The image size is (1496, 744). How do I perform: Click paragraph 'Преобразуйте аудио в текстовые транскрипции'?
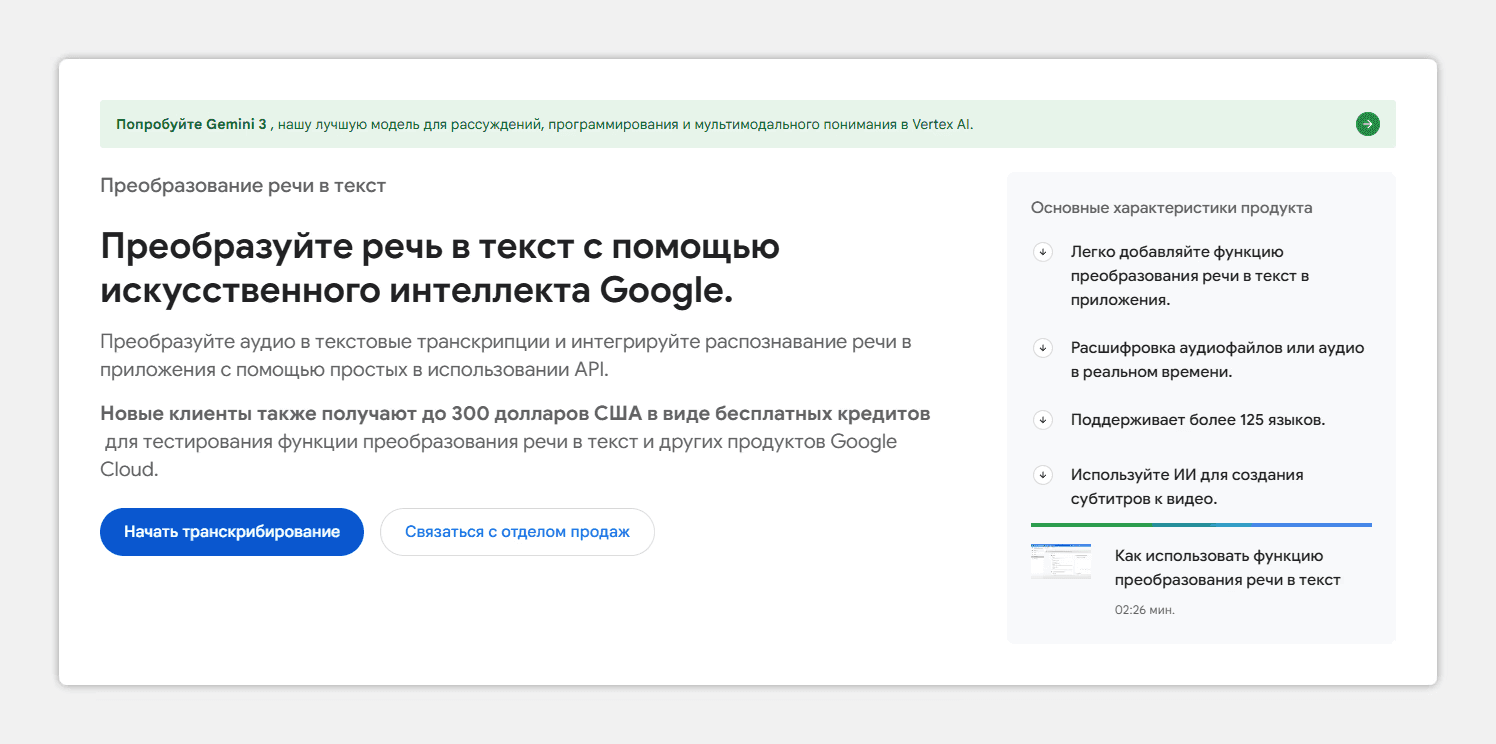tap(506, 355)
